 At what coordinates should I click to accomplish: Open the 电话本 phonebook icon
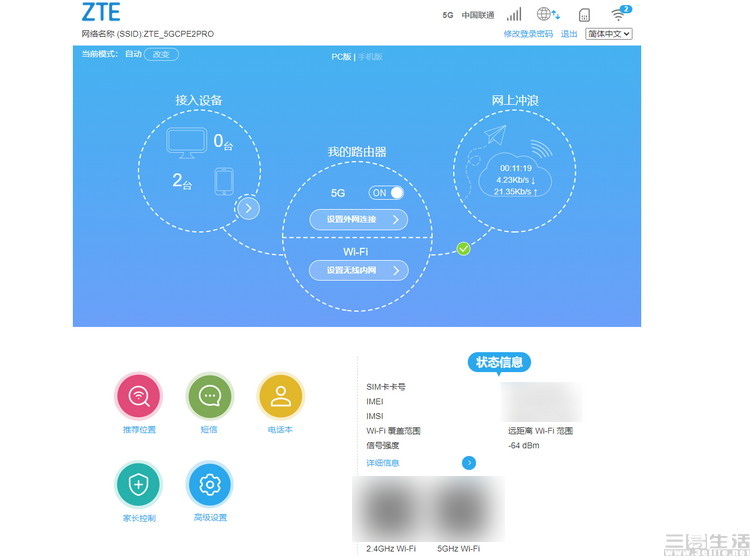pos(281,396)
